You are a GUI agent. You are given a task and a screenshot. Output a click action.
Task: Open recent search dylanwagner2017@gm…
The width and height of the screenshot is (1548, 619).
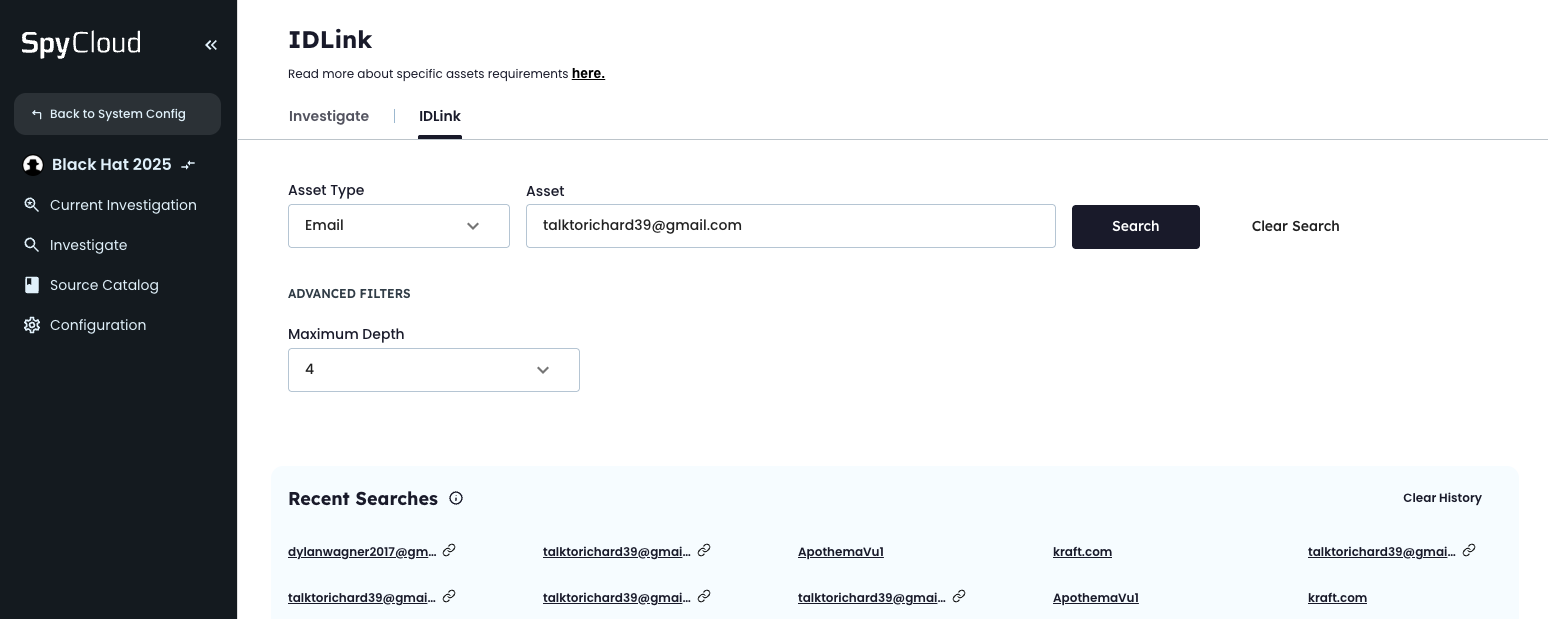362,552
